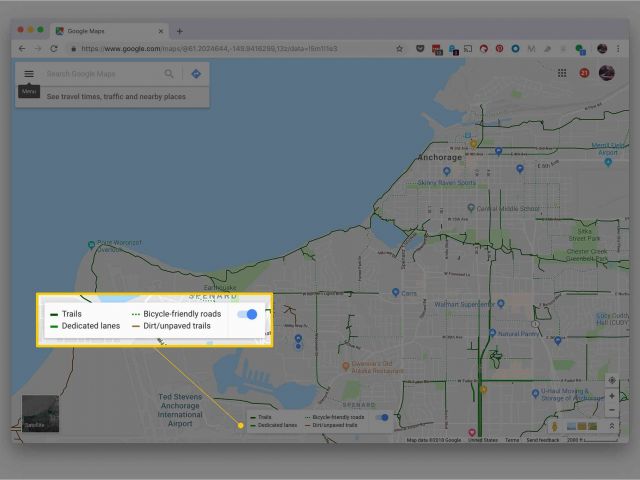Switch to Satellite view thumbnail

[x=40, y=413]
